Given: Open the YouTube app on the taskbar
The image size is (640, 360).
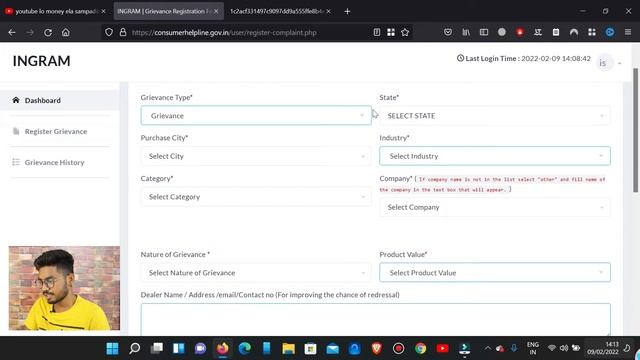Looking at the screenshot, I should coord(443,348).
